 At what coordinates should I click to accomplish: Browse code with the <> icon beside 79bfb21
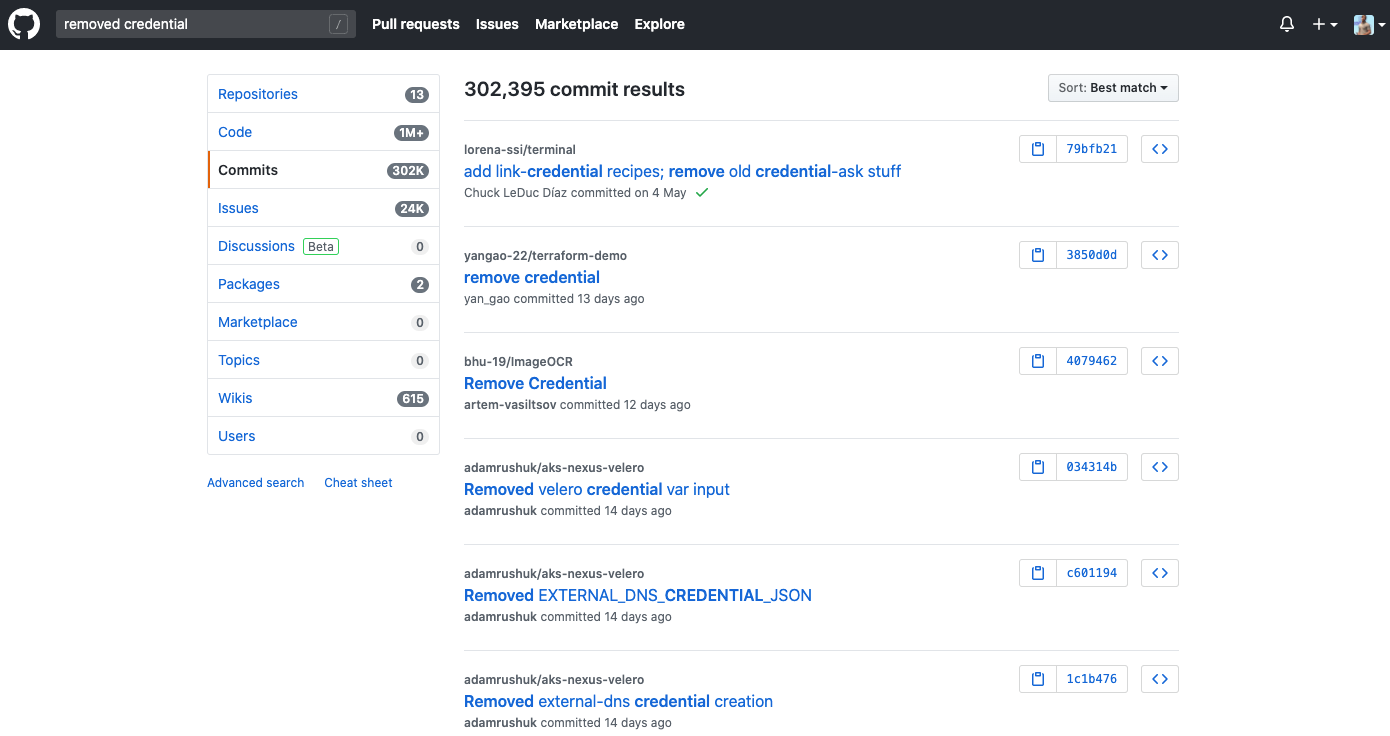pyautogui.click(x=1159, y=148)
